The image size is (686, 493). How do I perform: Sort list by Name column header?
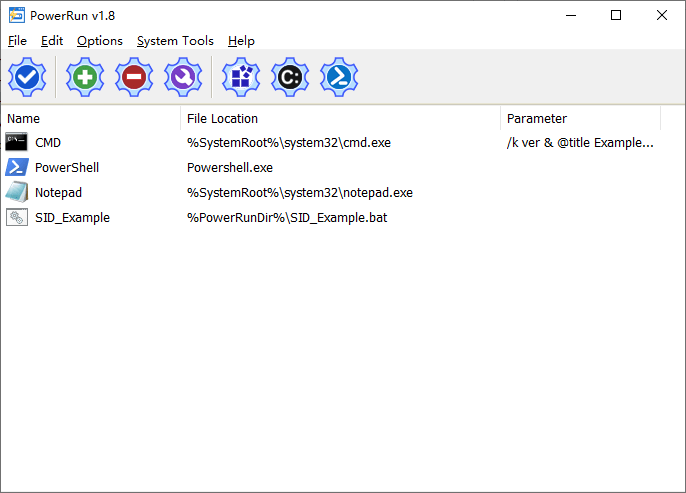(90, 118)
